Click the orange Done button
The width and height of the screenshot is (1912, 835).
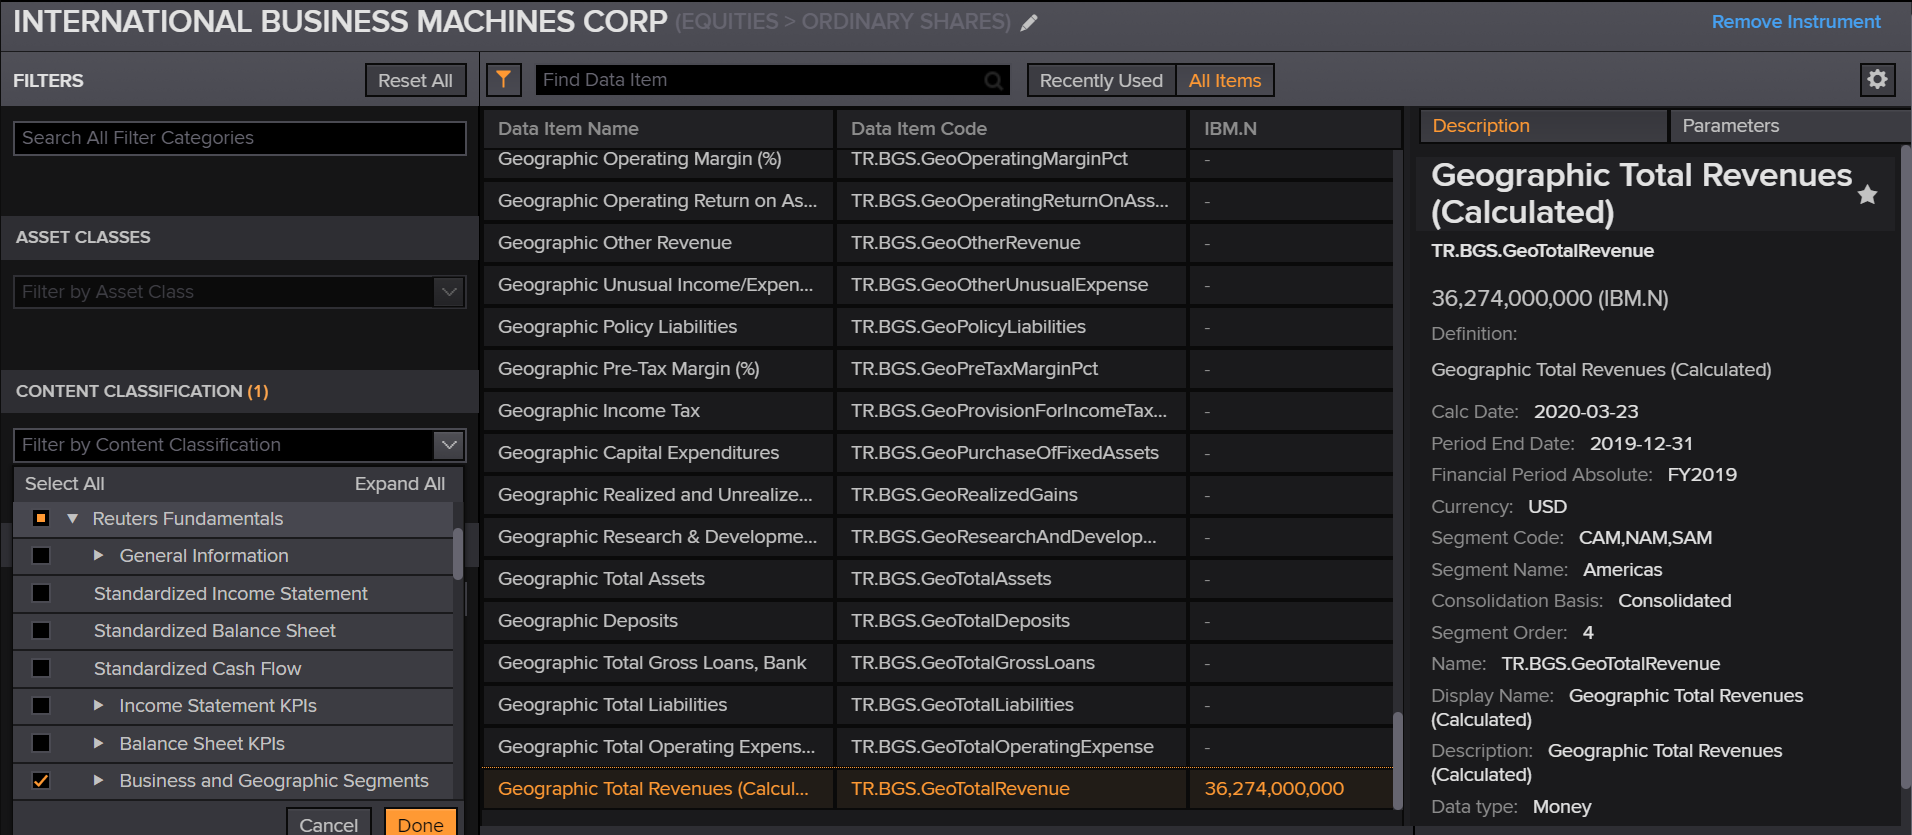(420, 823)
